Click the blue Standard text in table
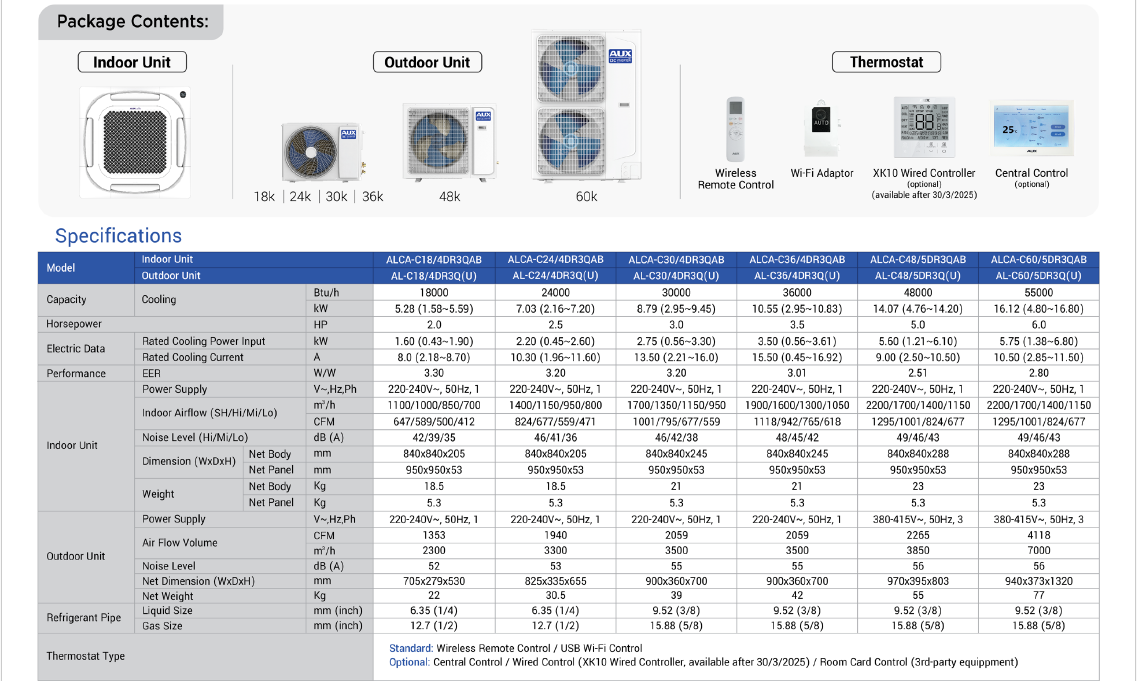The width and height of the screenshot is (1137, 681). click(x=410, y=649)
